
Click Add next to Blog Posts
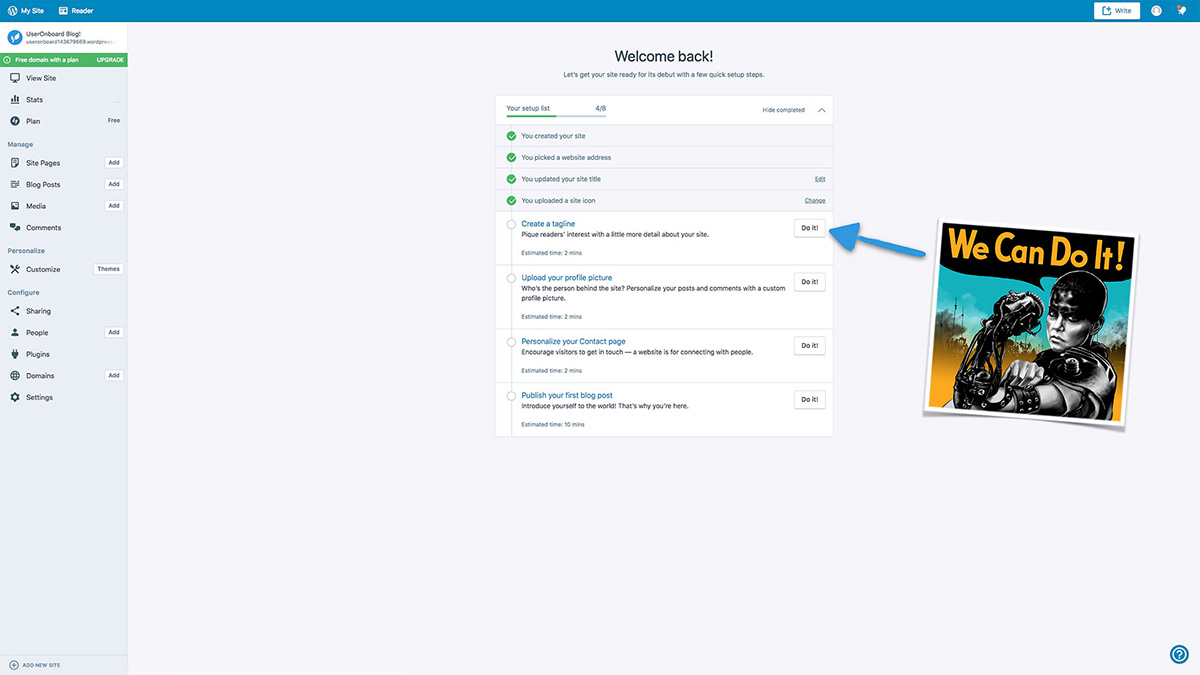point(114,184)
